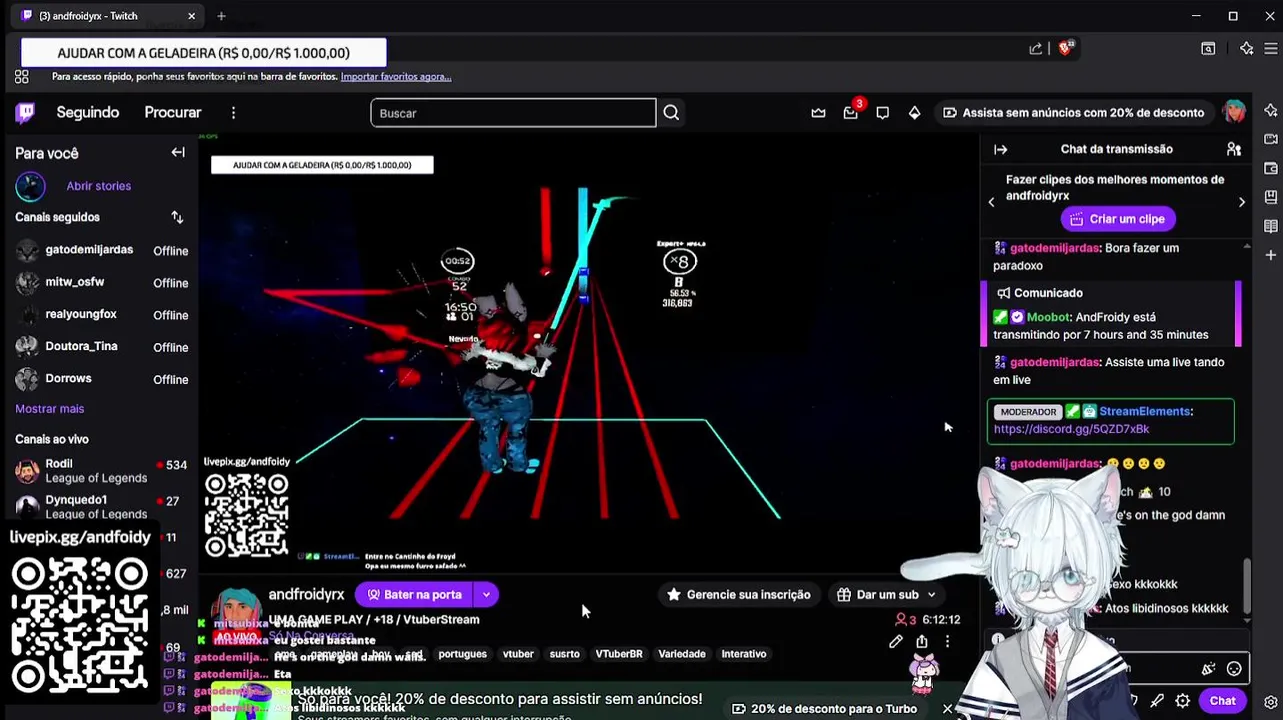Expand Bater na porta dropdown arrow
Image resolution: width=1283 pixels, height=720 pixels.
pos(486,594)
